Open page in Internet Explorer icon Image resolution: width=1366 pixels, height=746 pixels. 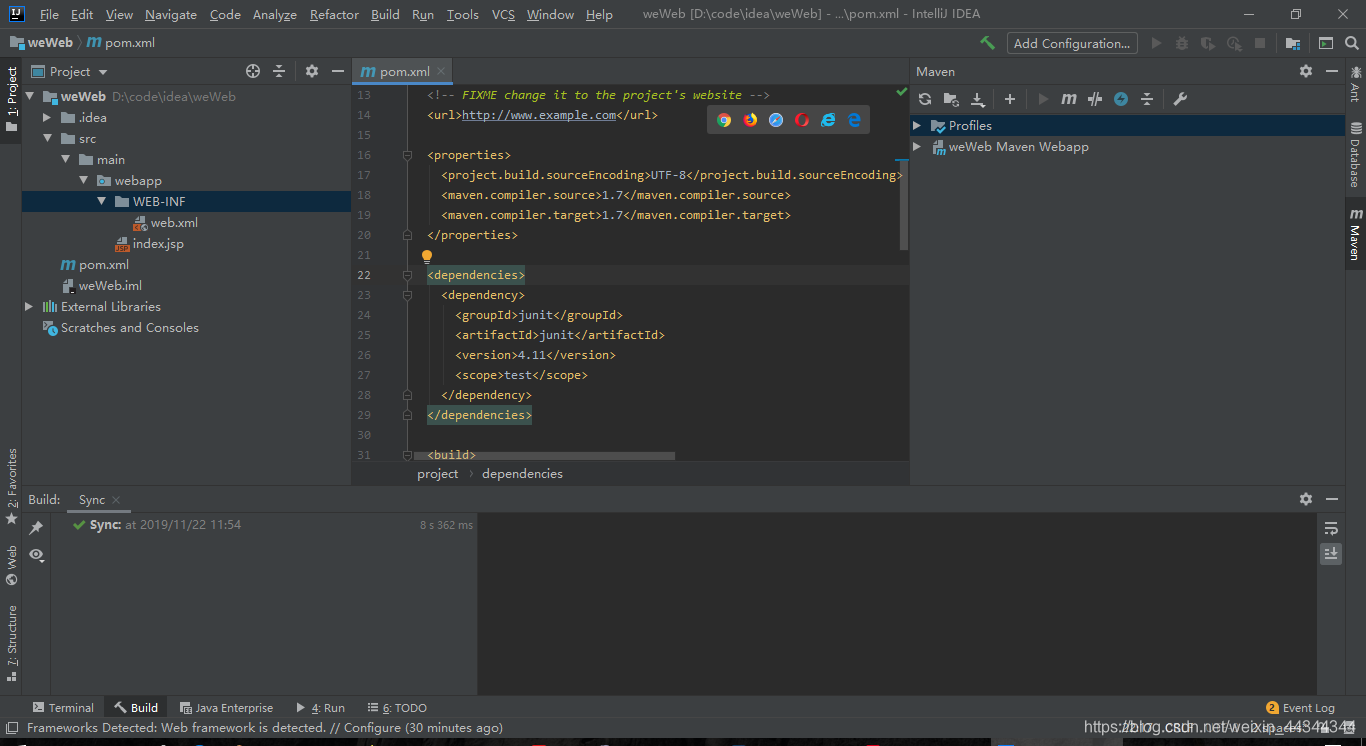(828, 120)
